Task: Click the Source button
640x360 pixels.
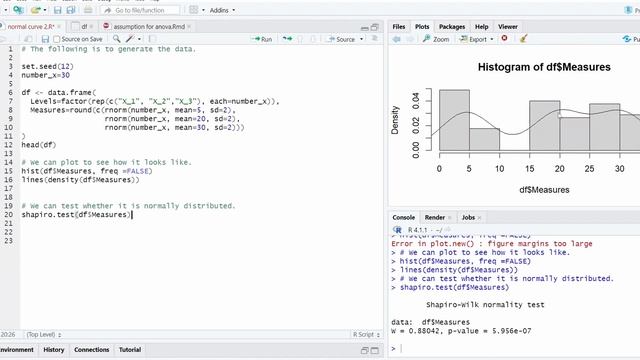Action: pyautogui.click(x=341, y=39)
